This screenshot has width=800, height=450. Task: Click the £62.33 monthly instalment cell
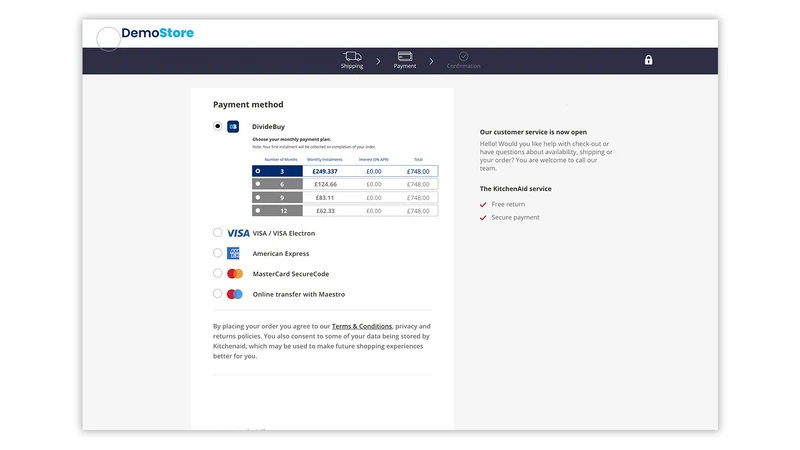(x=326, y=211)
